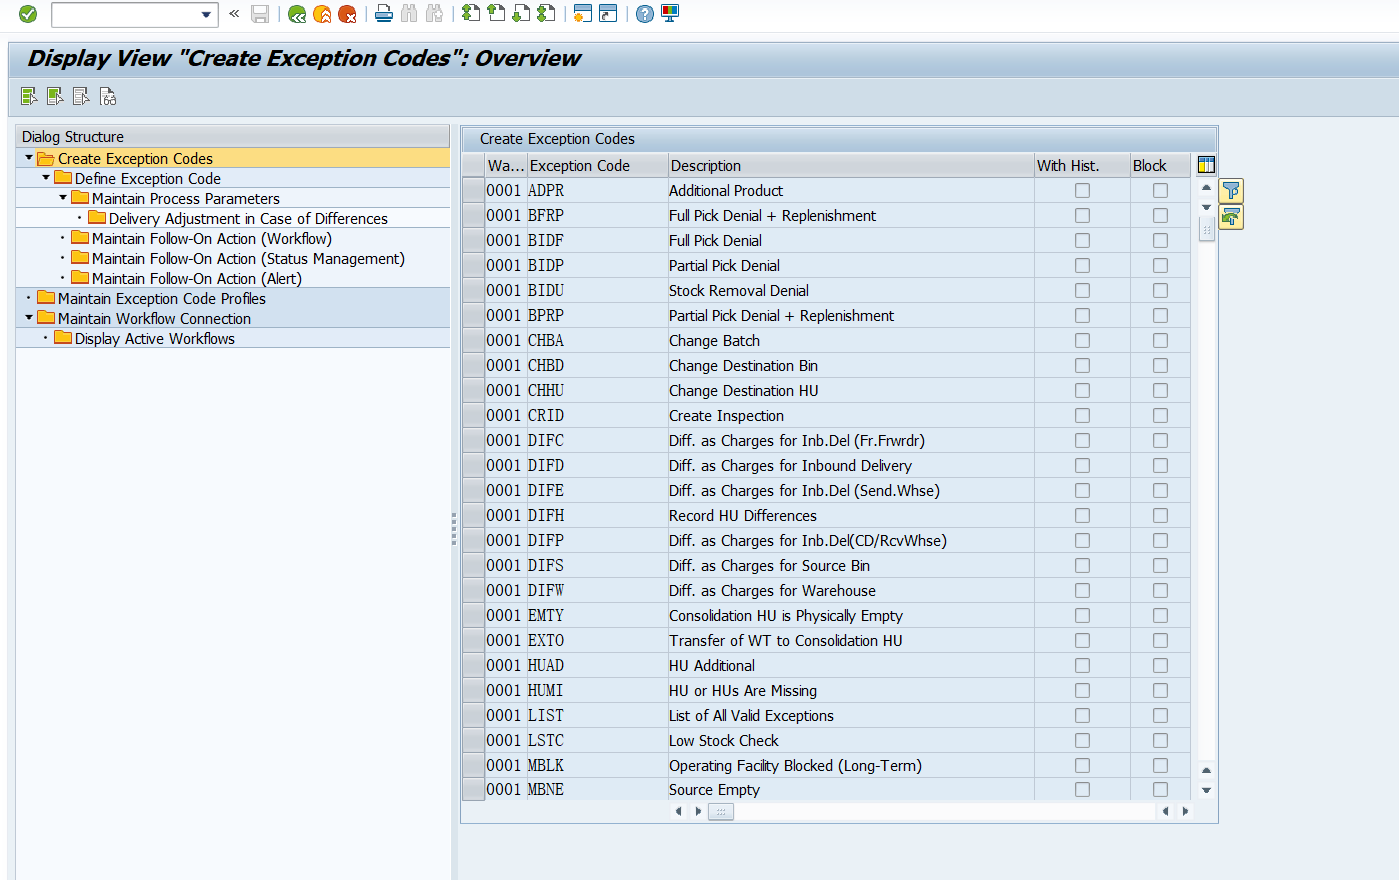
Task: Check With Hist. for Create Inspection CRID
Action: point(1082,415)
